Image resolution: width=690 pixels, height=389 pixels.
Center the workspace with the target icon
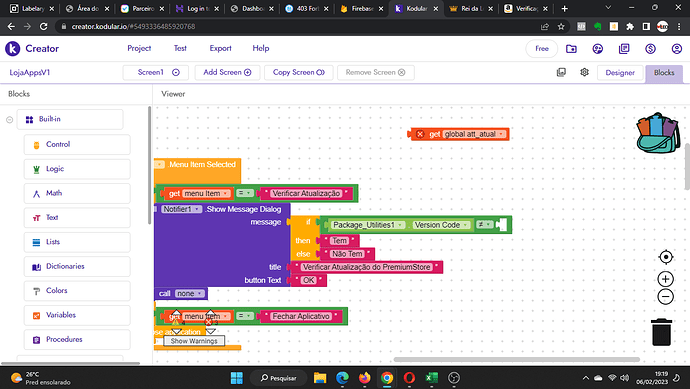pyautogui.click(x=665, y=257)
